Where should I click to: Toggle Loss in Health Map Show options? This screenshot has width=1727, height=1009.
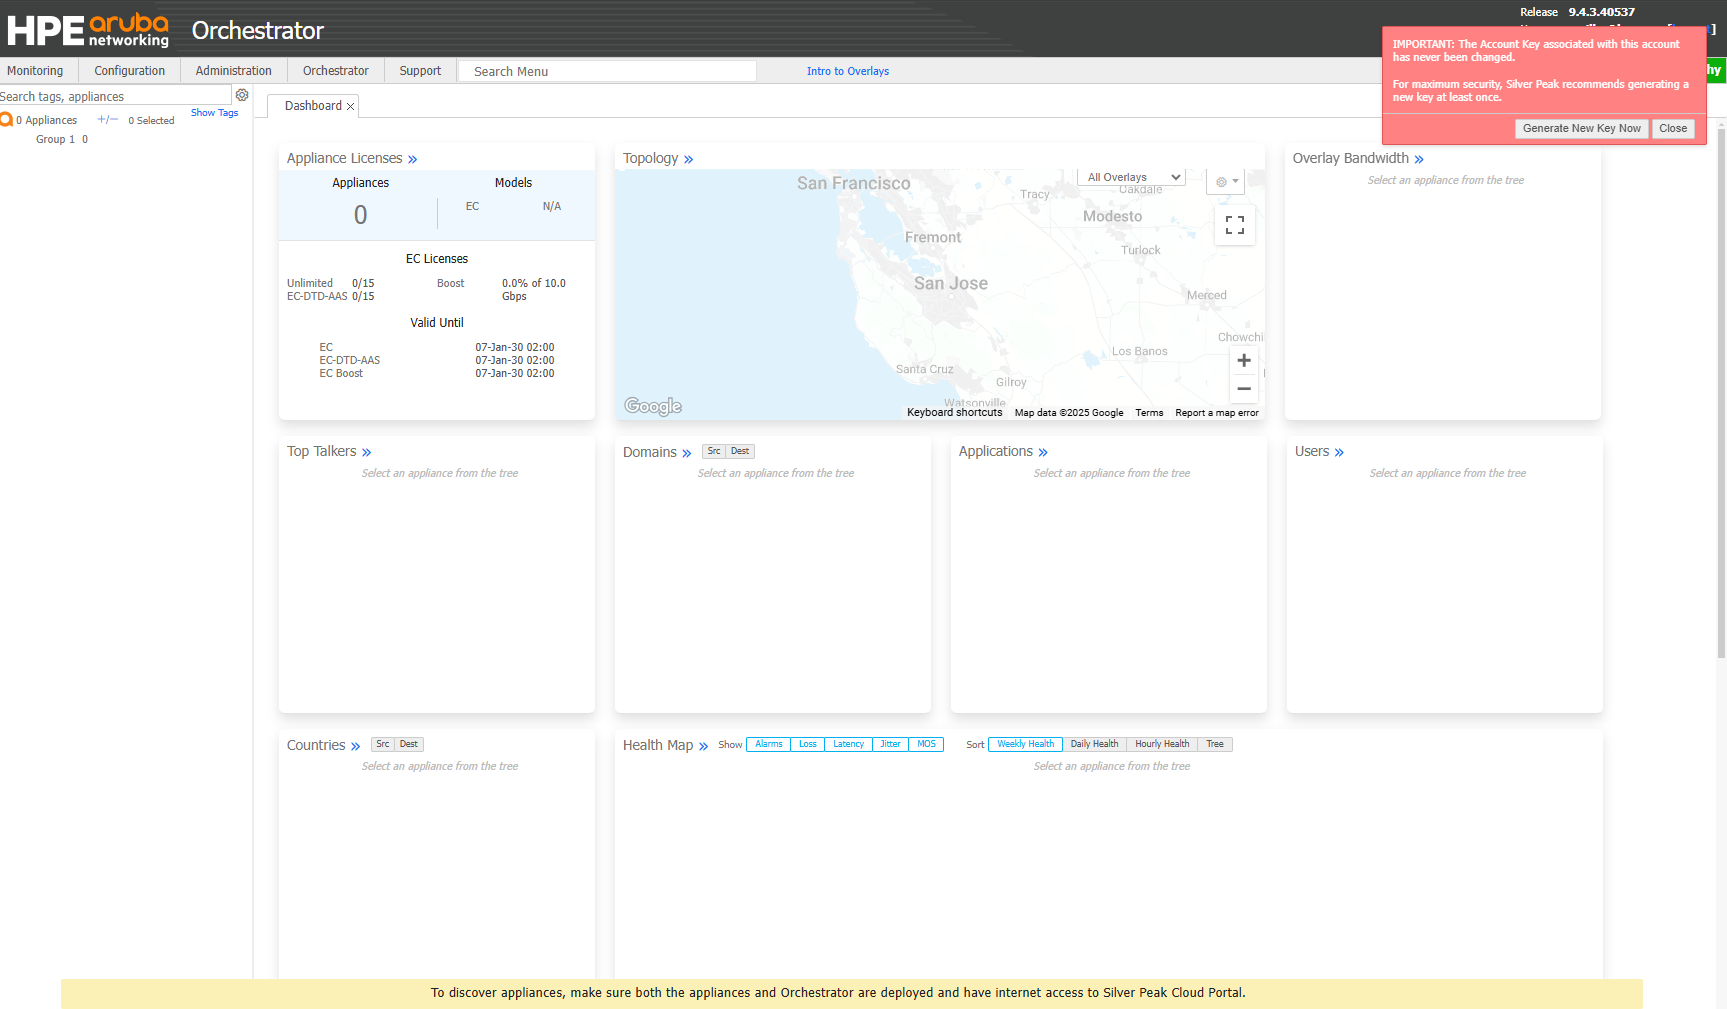click(x=808, y=744)
